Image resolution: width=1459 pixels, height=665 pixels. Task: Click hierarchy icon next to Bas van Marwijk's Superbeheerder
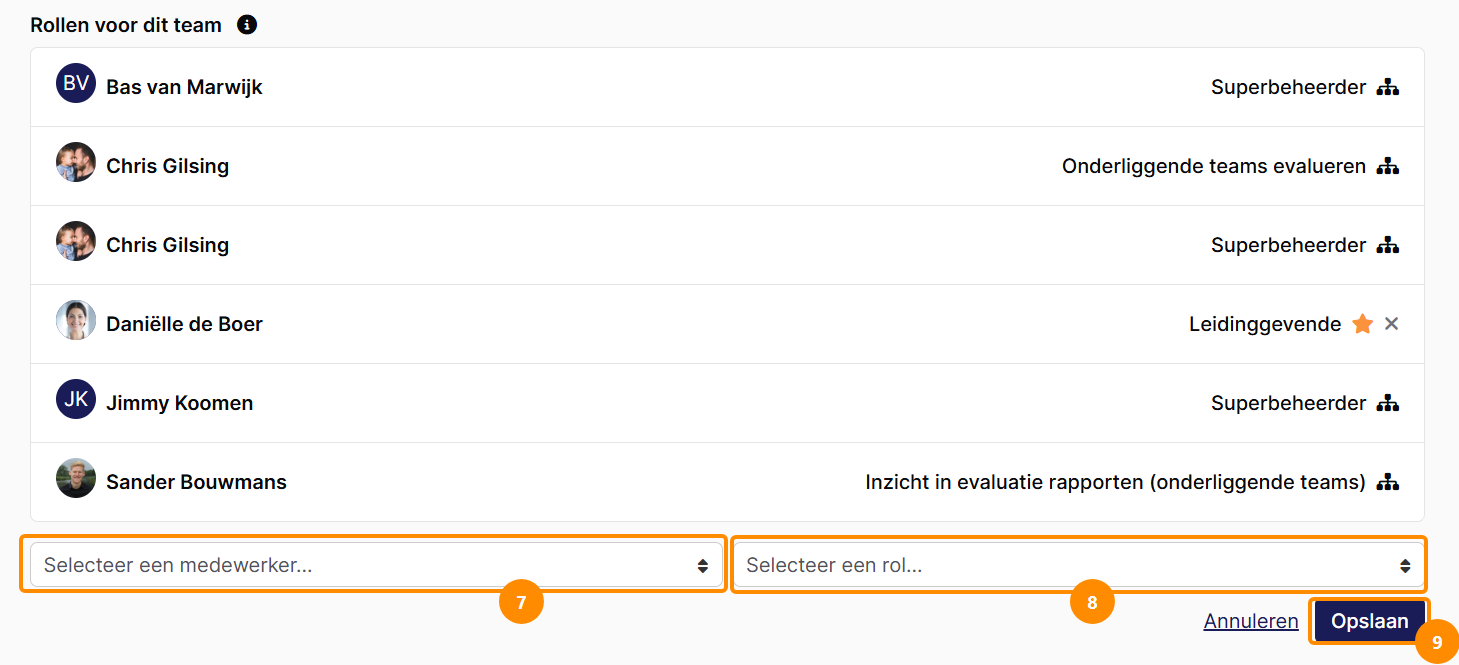click(1387, 87)
